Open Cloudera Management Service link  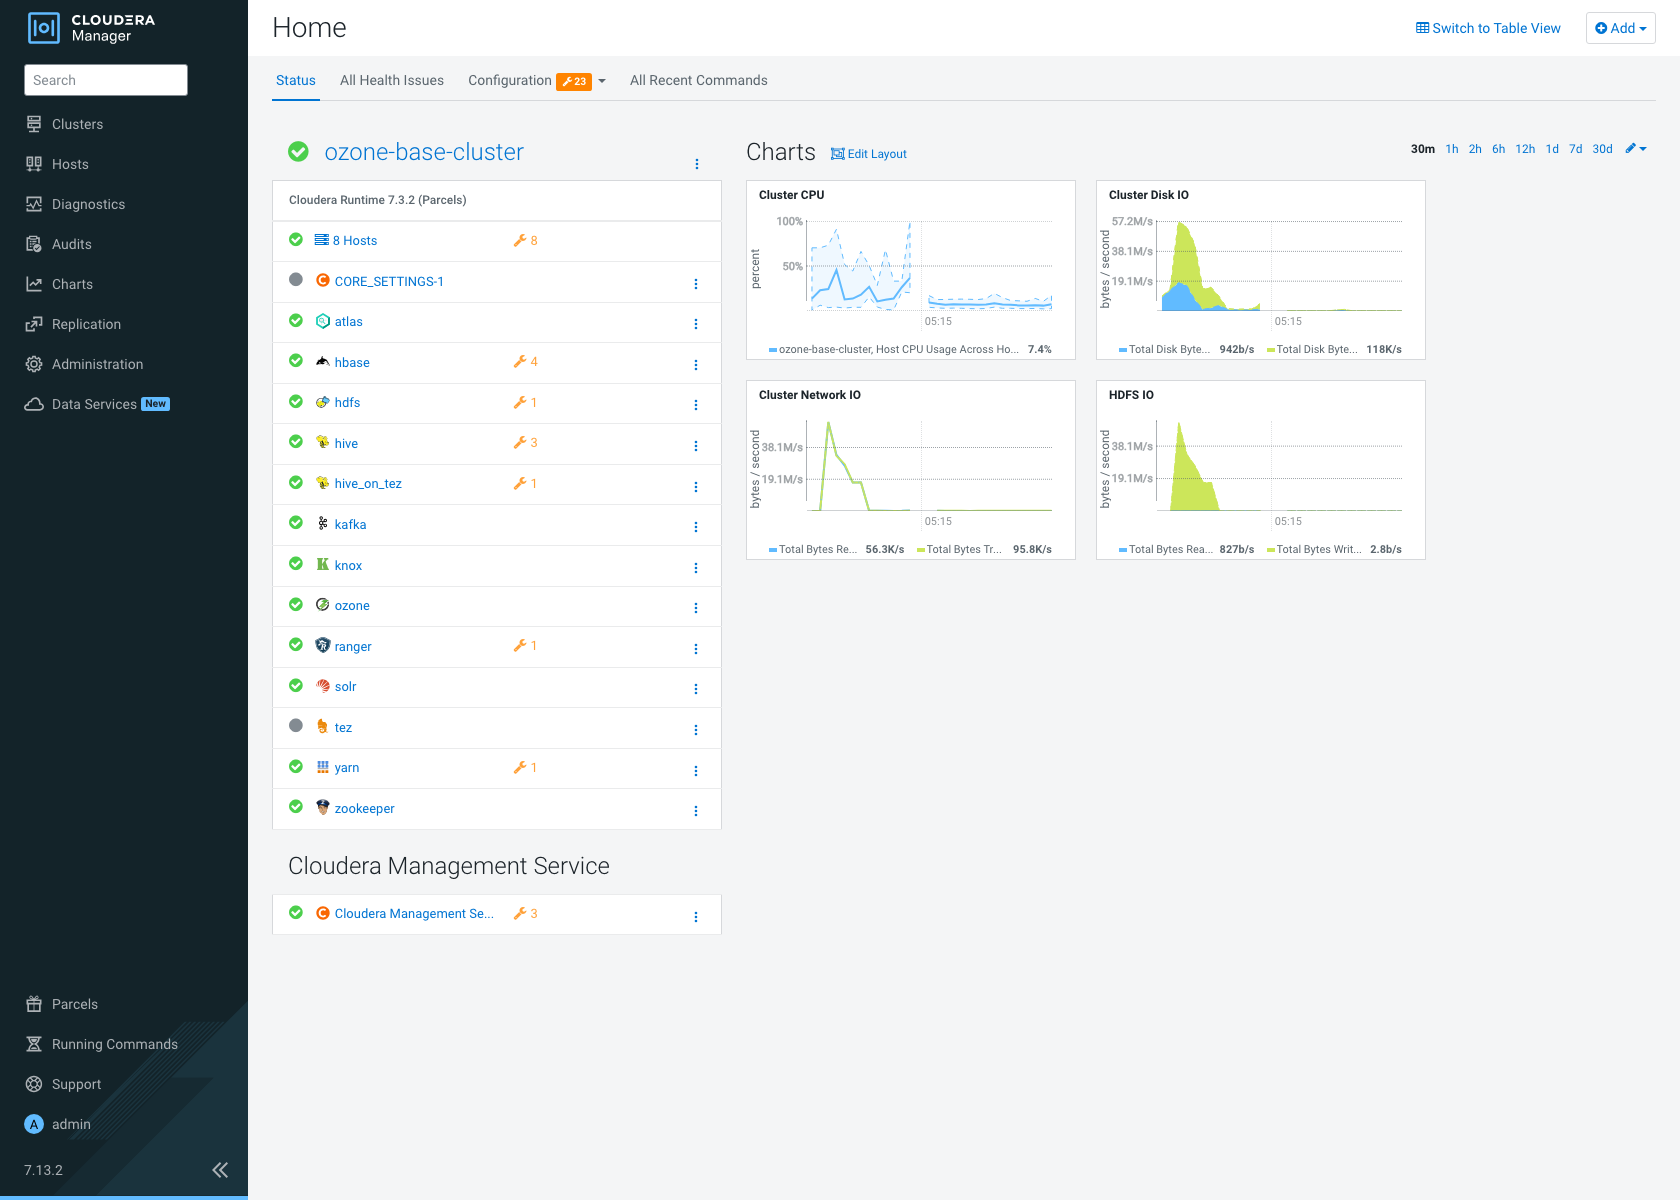(x=414, y=914)
